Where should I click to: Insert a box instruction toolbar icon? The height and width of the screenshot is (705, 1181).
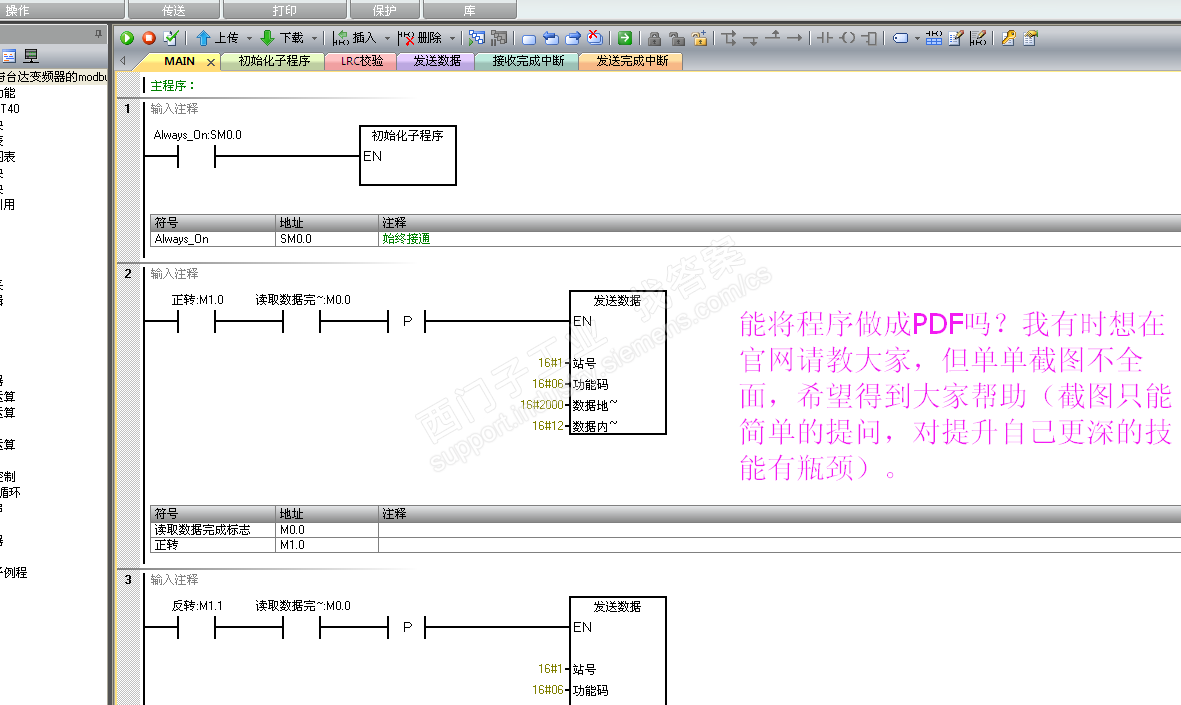click(869, 38)
